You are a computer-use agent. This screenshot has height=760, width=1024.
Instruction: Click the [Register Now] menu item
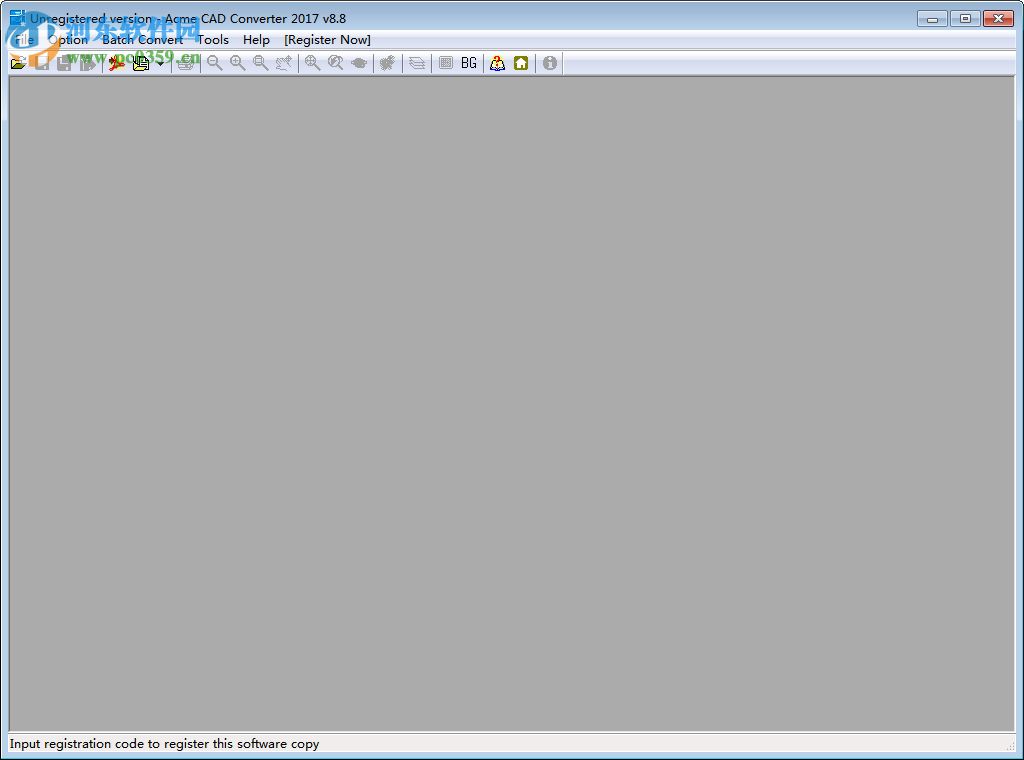click(x=327, y=40)
